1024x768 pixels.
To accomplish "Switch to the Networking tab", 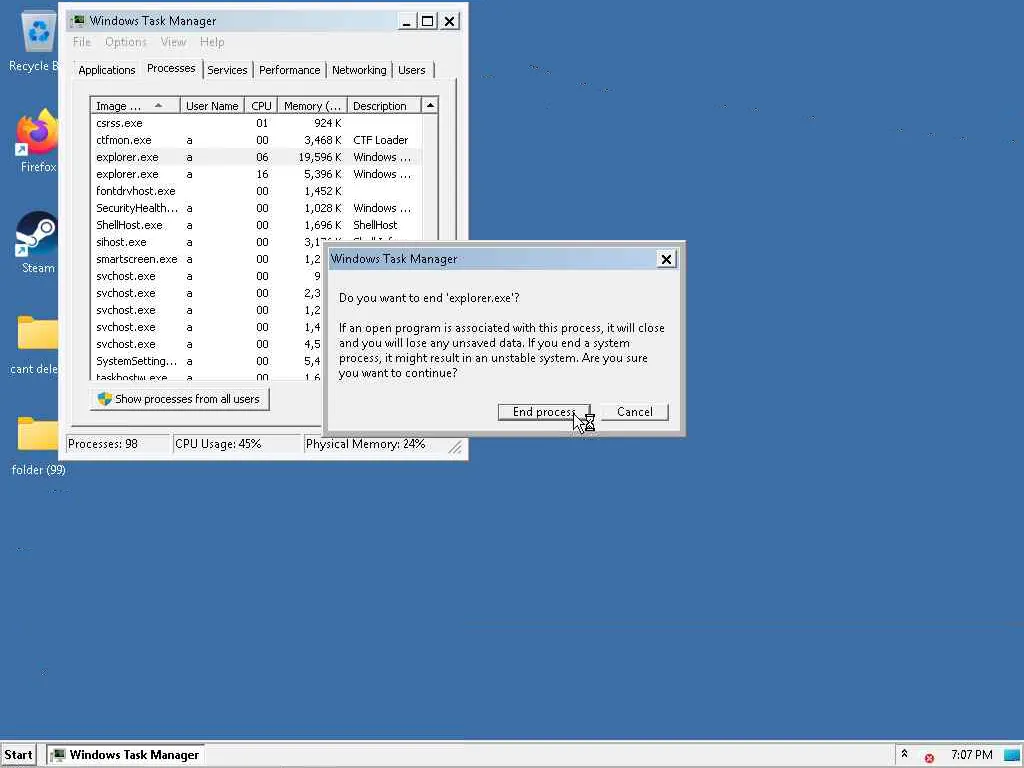I will coord(359,70).
